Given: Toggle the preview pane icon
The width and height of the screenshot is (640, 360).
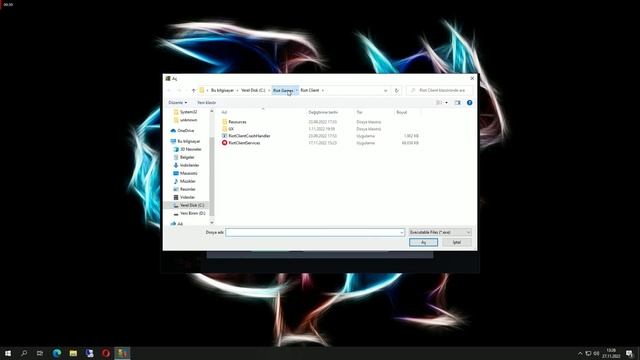Looking at the screenshot, I should coord(458,102).
